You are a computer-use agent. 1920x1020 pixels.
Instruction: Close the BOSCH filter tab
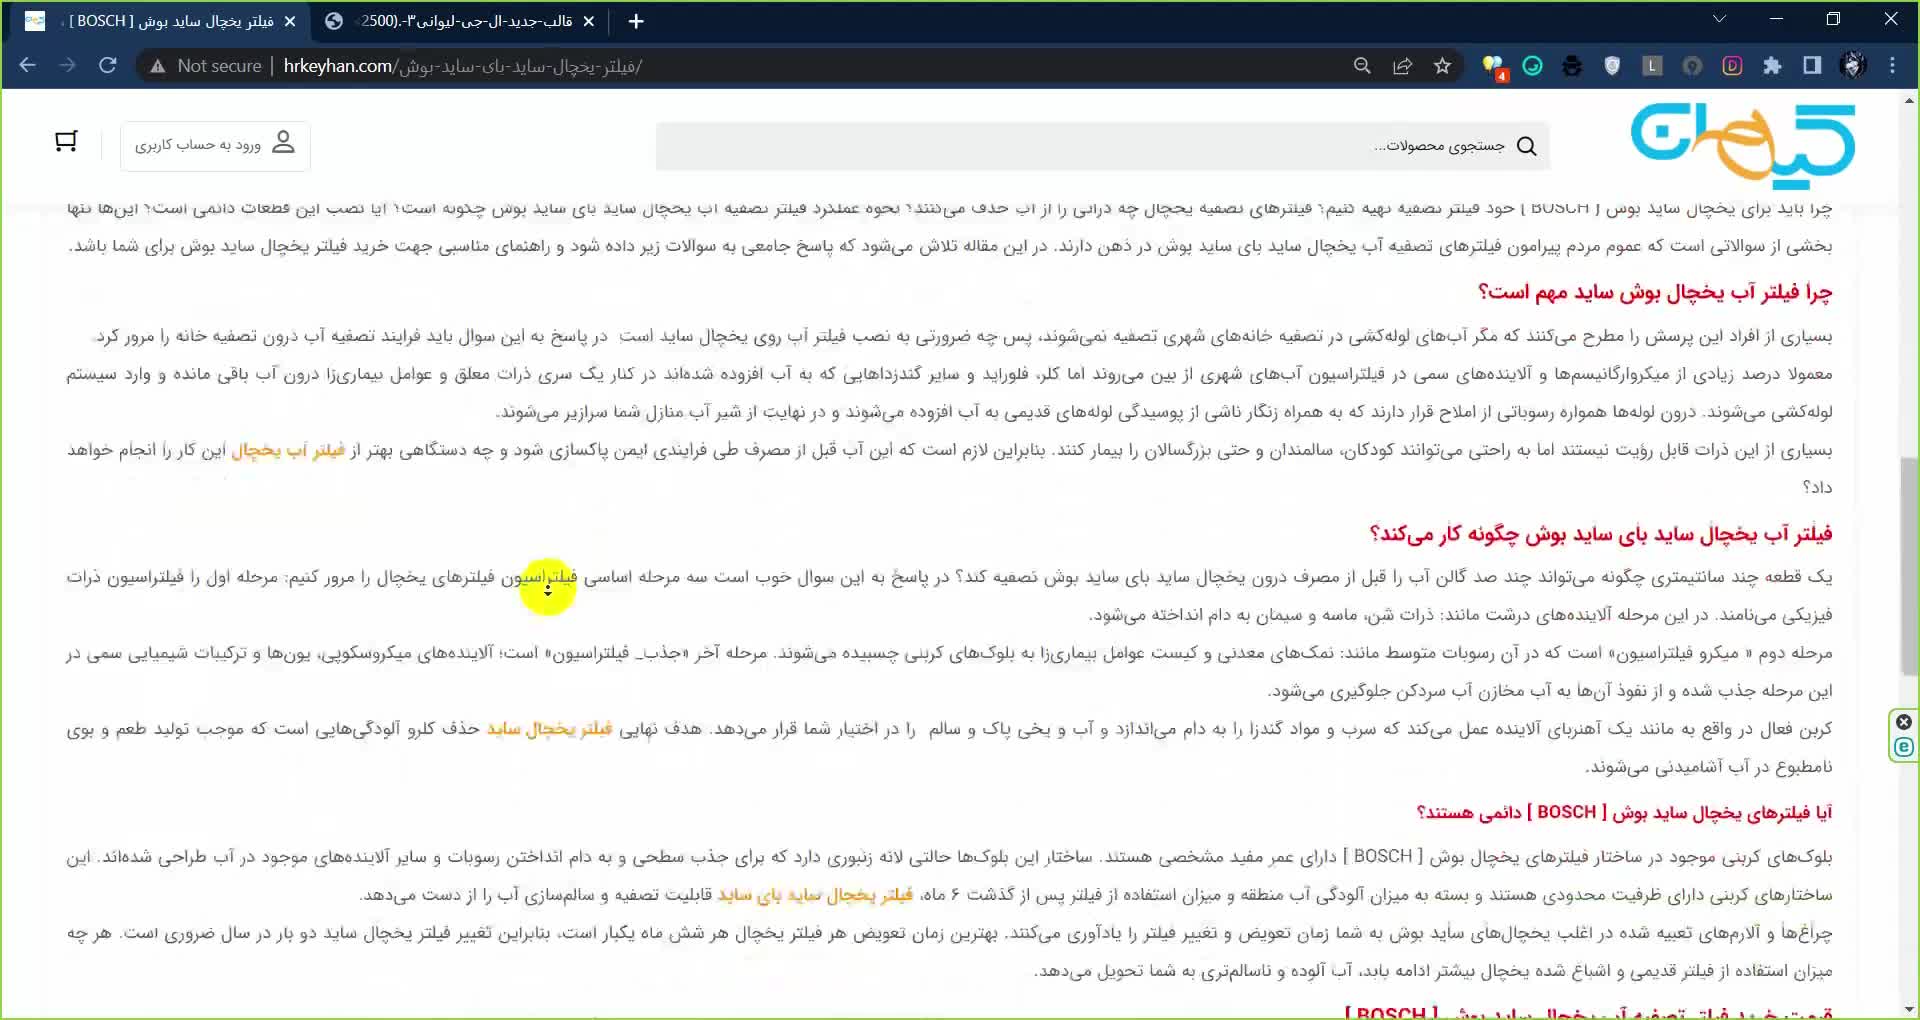pos(290,21)
